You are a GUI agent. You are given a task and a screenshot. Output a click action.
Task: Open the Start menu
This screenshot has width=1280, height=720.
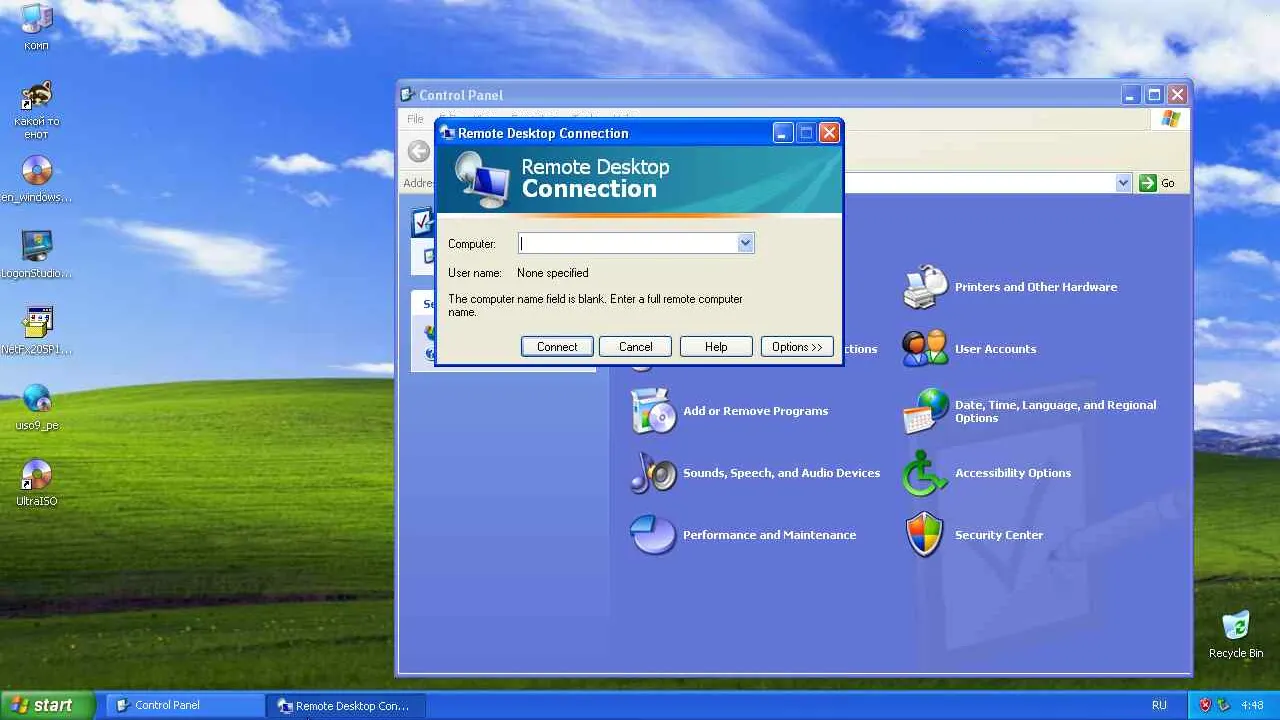47,705
